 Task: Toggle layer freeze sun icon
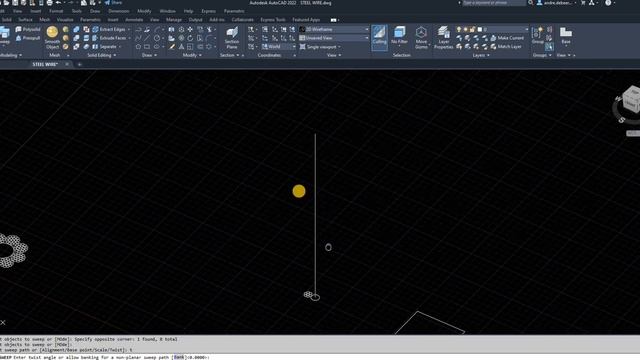[x=466, y=29]
